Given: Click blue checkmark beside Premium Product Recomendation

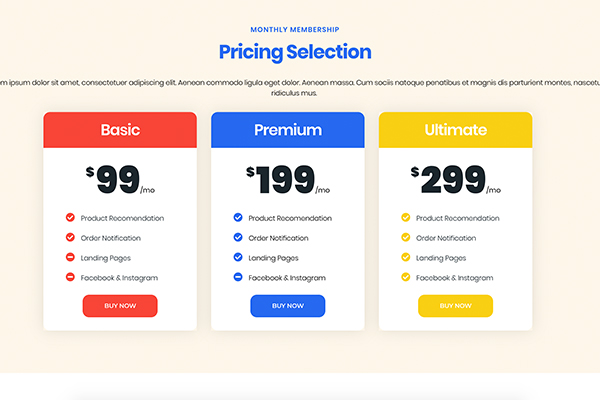Looking at the screenshot, I should point(238,217).
